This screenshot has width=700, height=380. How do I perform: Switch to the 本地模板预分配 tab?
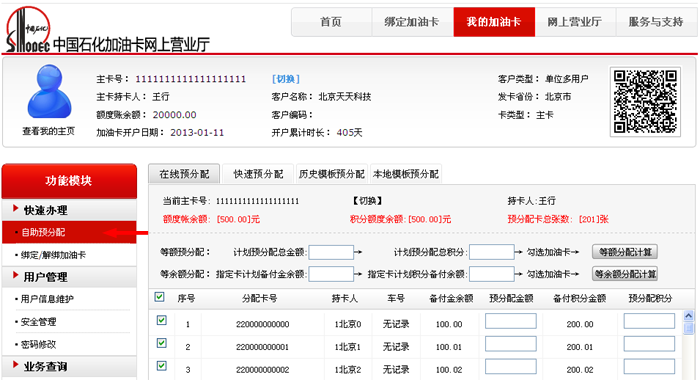406,174
